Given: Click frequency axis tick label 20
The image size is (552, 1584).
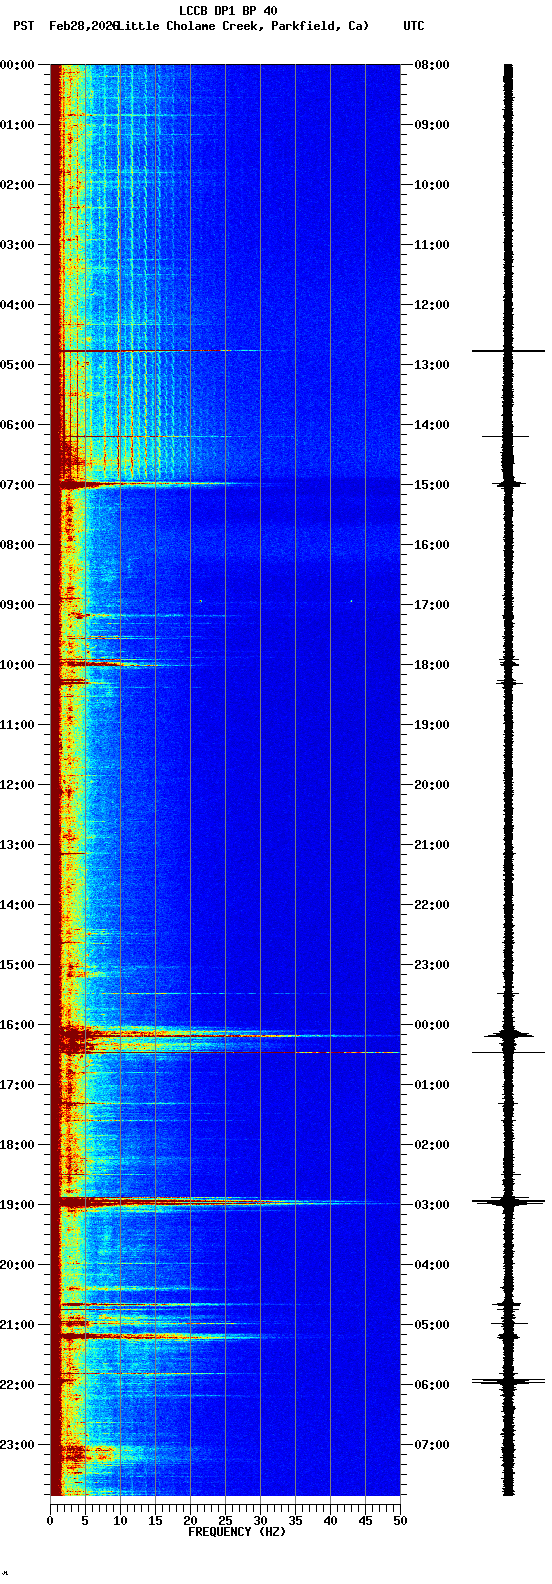Looking at the screenshot, I should (x=190, y=1521).
